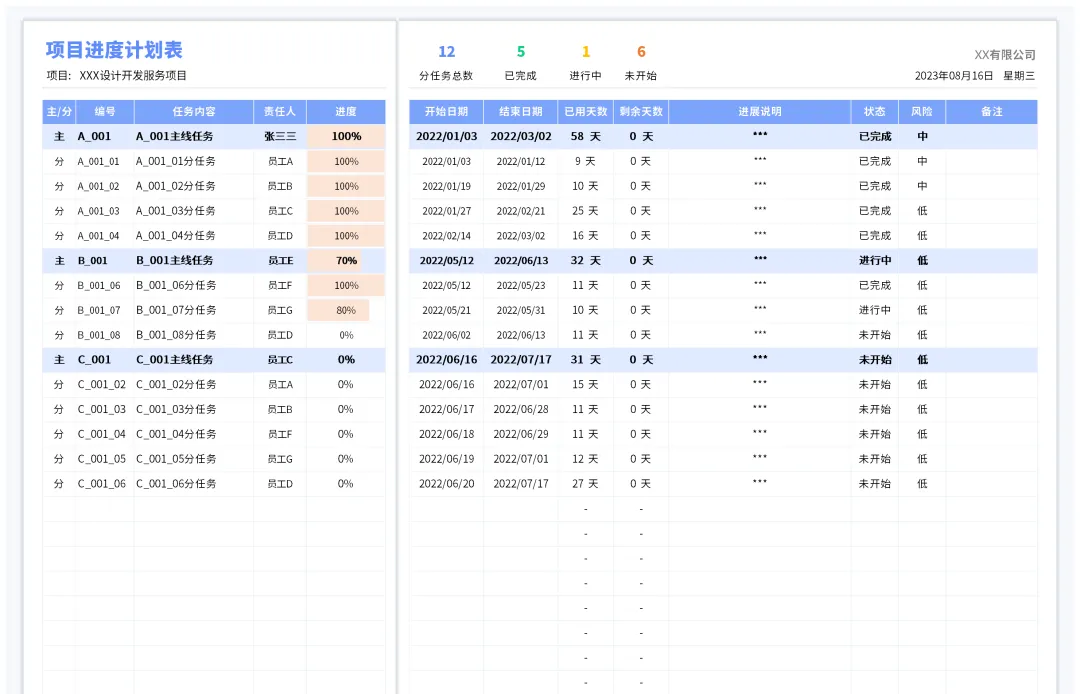Click end date 2022/06/29

[521, 434]
